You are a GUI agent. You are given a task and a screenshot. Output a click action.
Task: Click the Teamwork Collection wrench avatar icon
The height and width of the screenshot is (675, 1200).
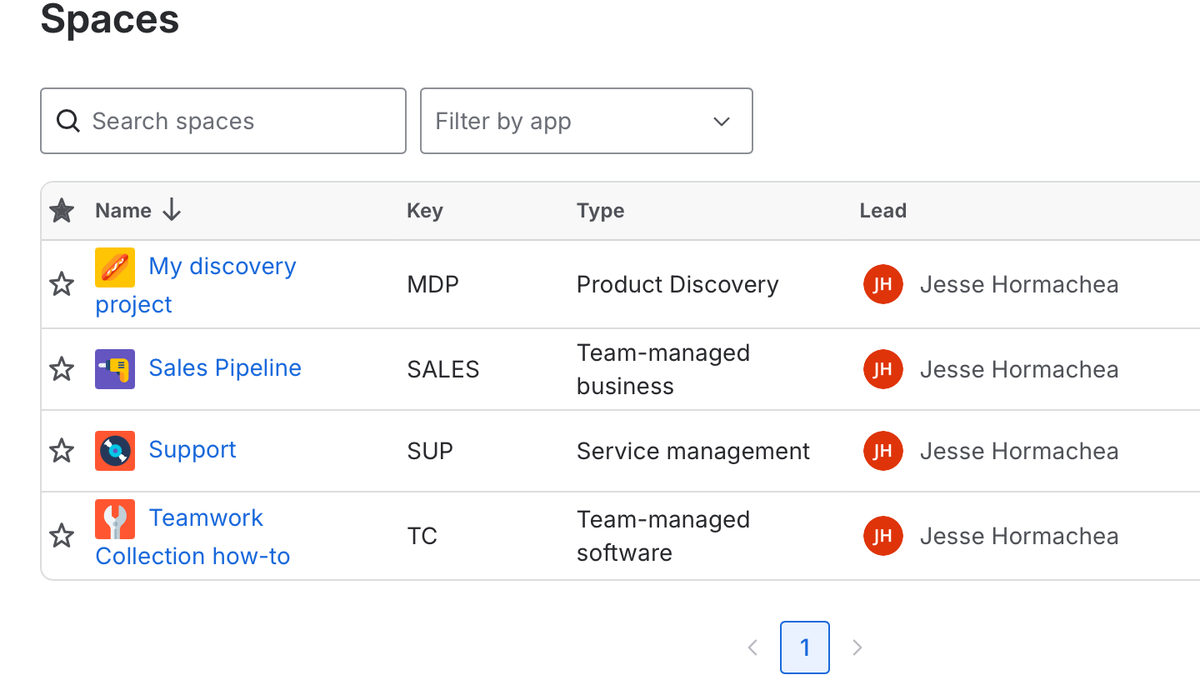[x=115, y=519]
